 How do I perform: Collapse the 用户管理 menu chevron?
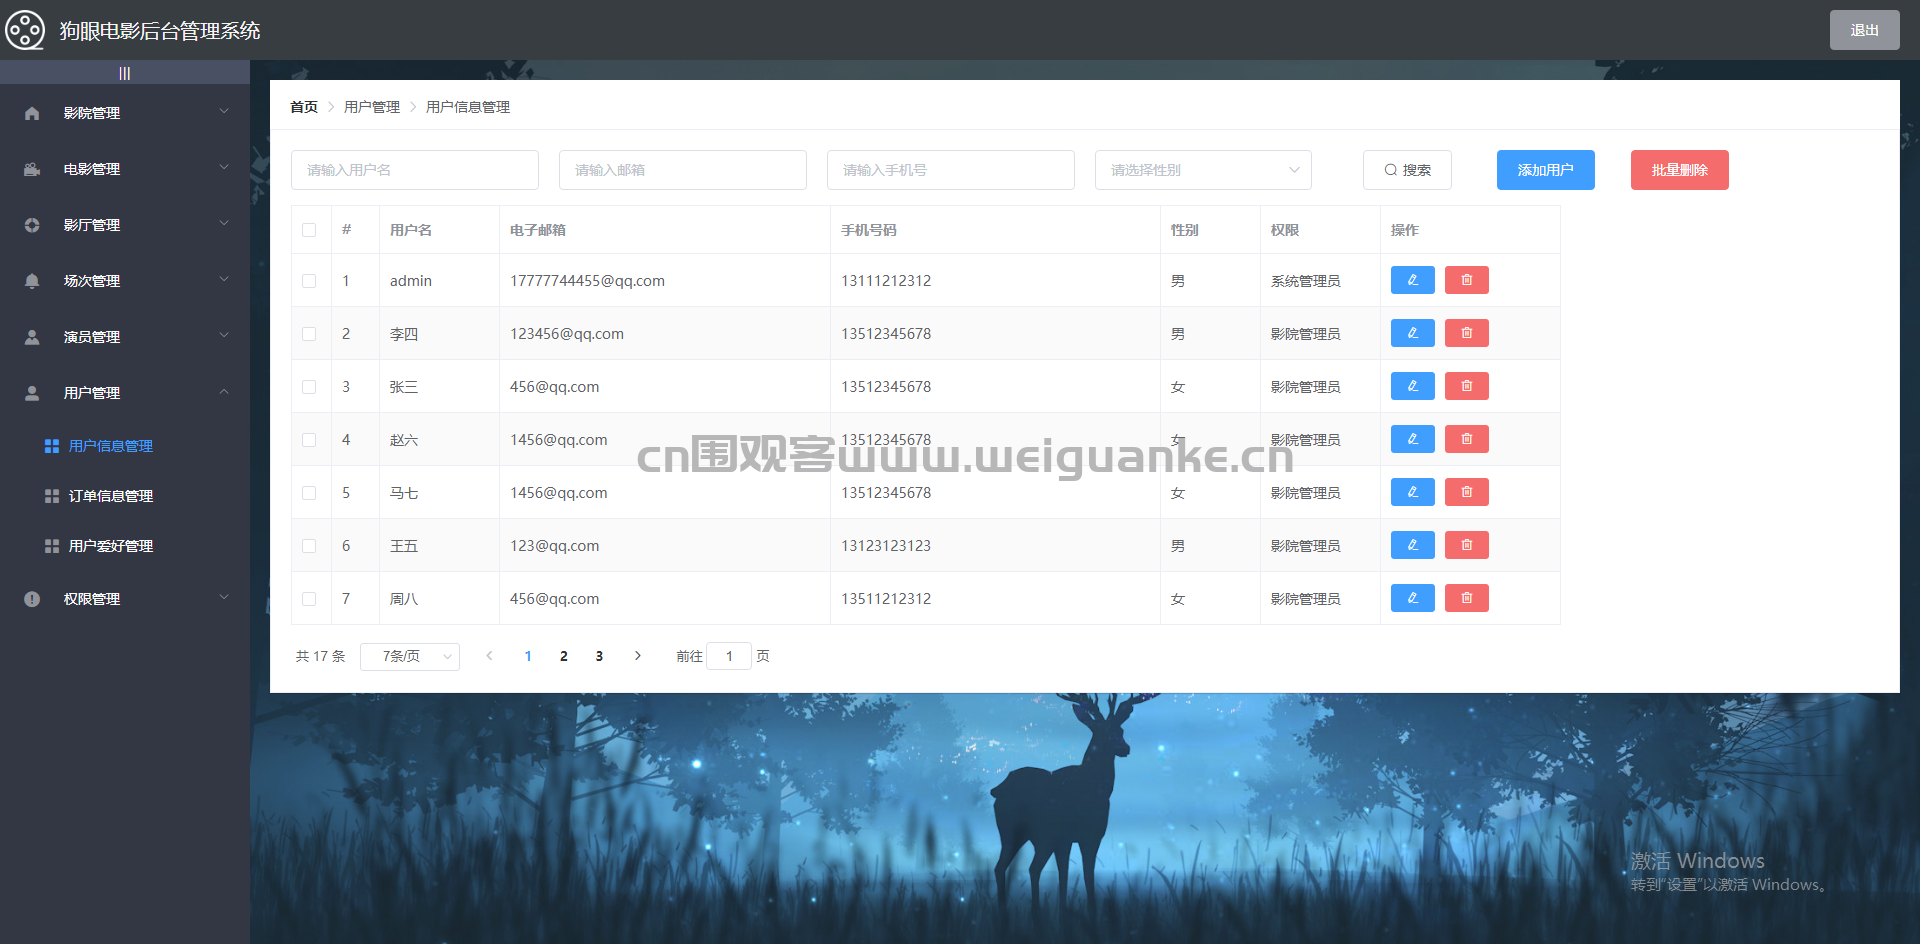224,391
